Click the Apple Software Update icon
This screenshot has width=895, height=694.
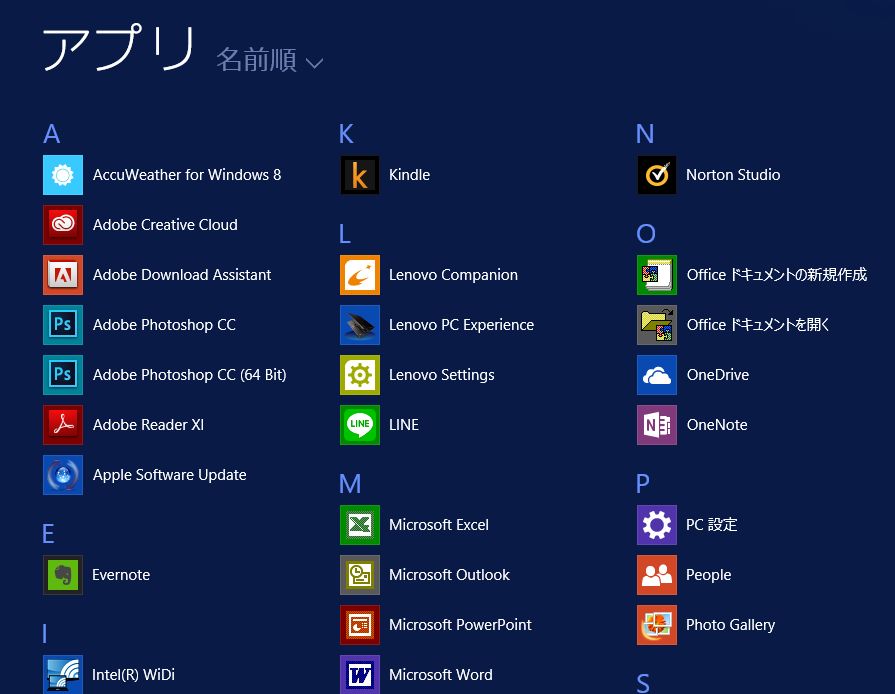pos(63,475)
